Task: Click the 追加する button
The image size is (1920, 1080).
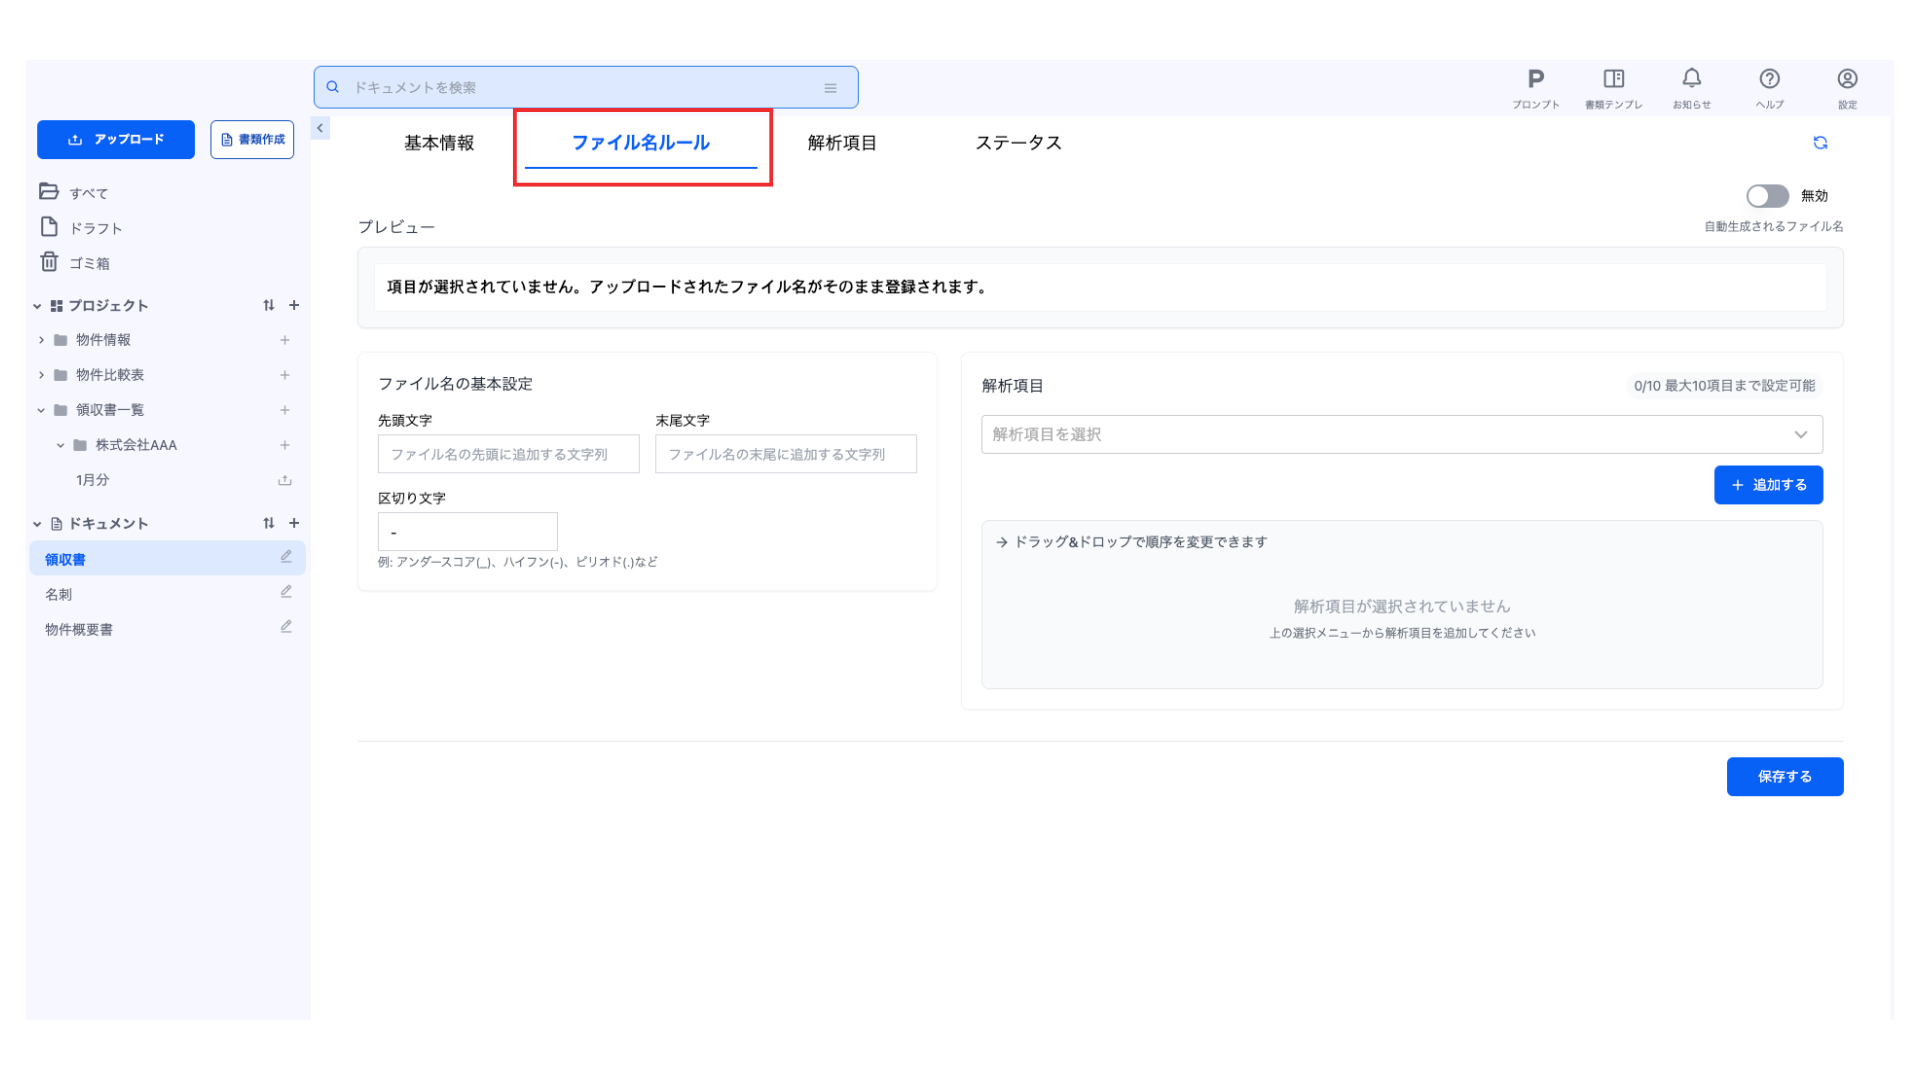Action: click(x=1768, y=485)
